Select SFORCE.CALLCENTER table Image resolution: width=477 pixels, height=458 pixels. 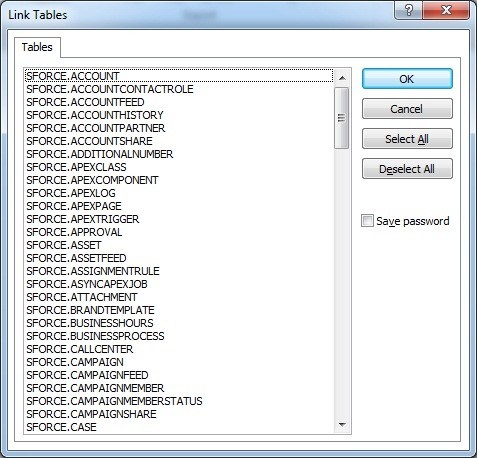[179, 349]
